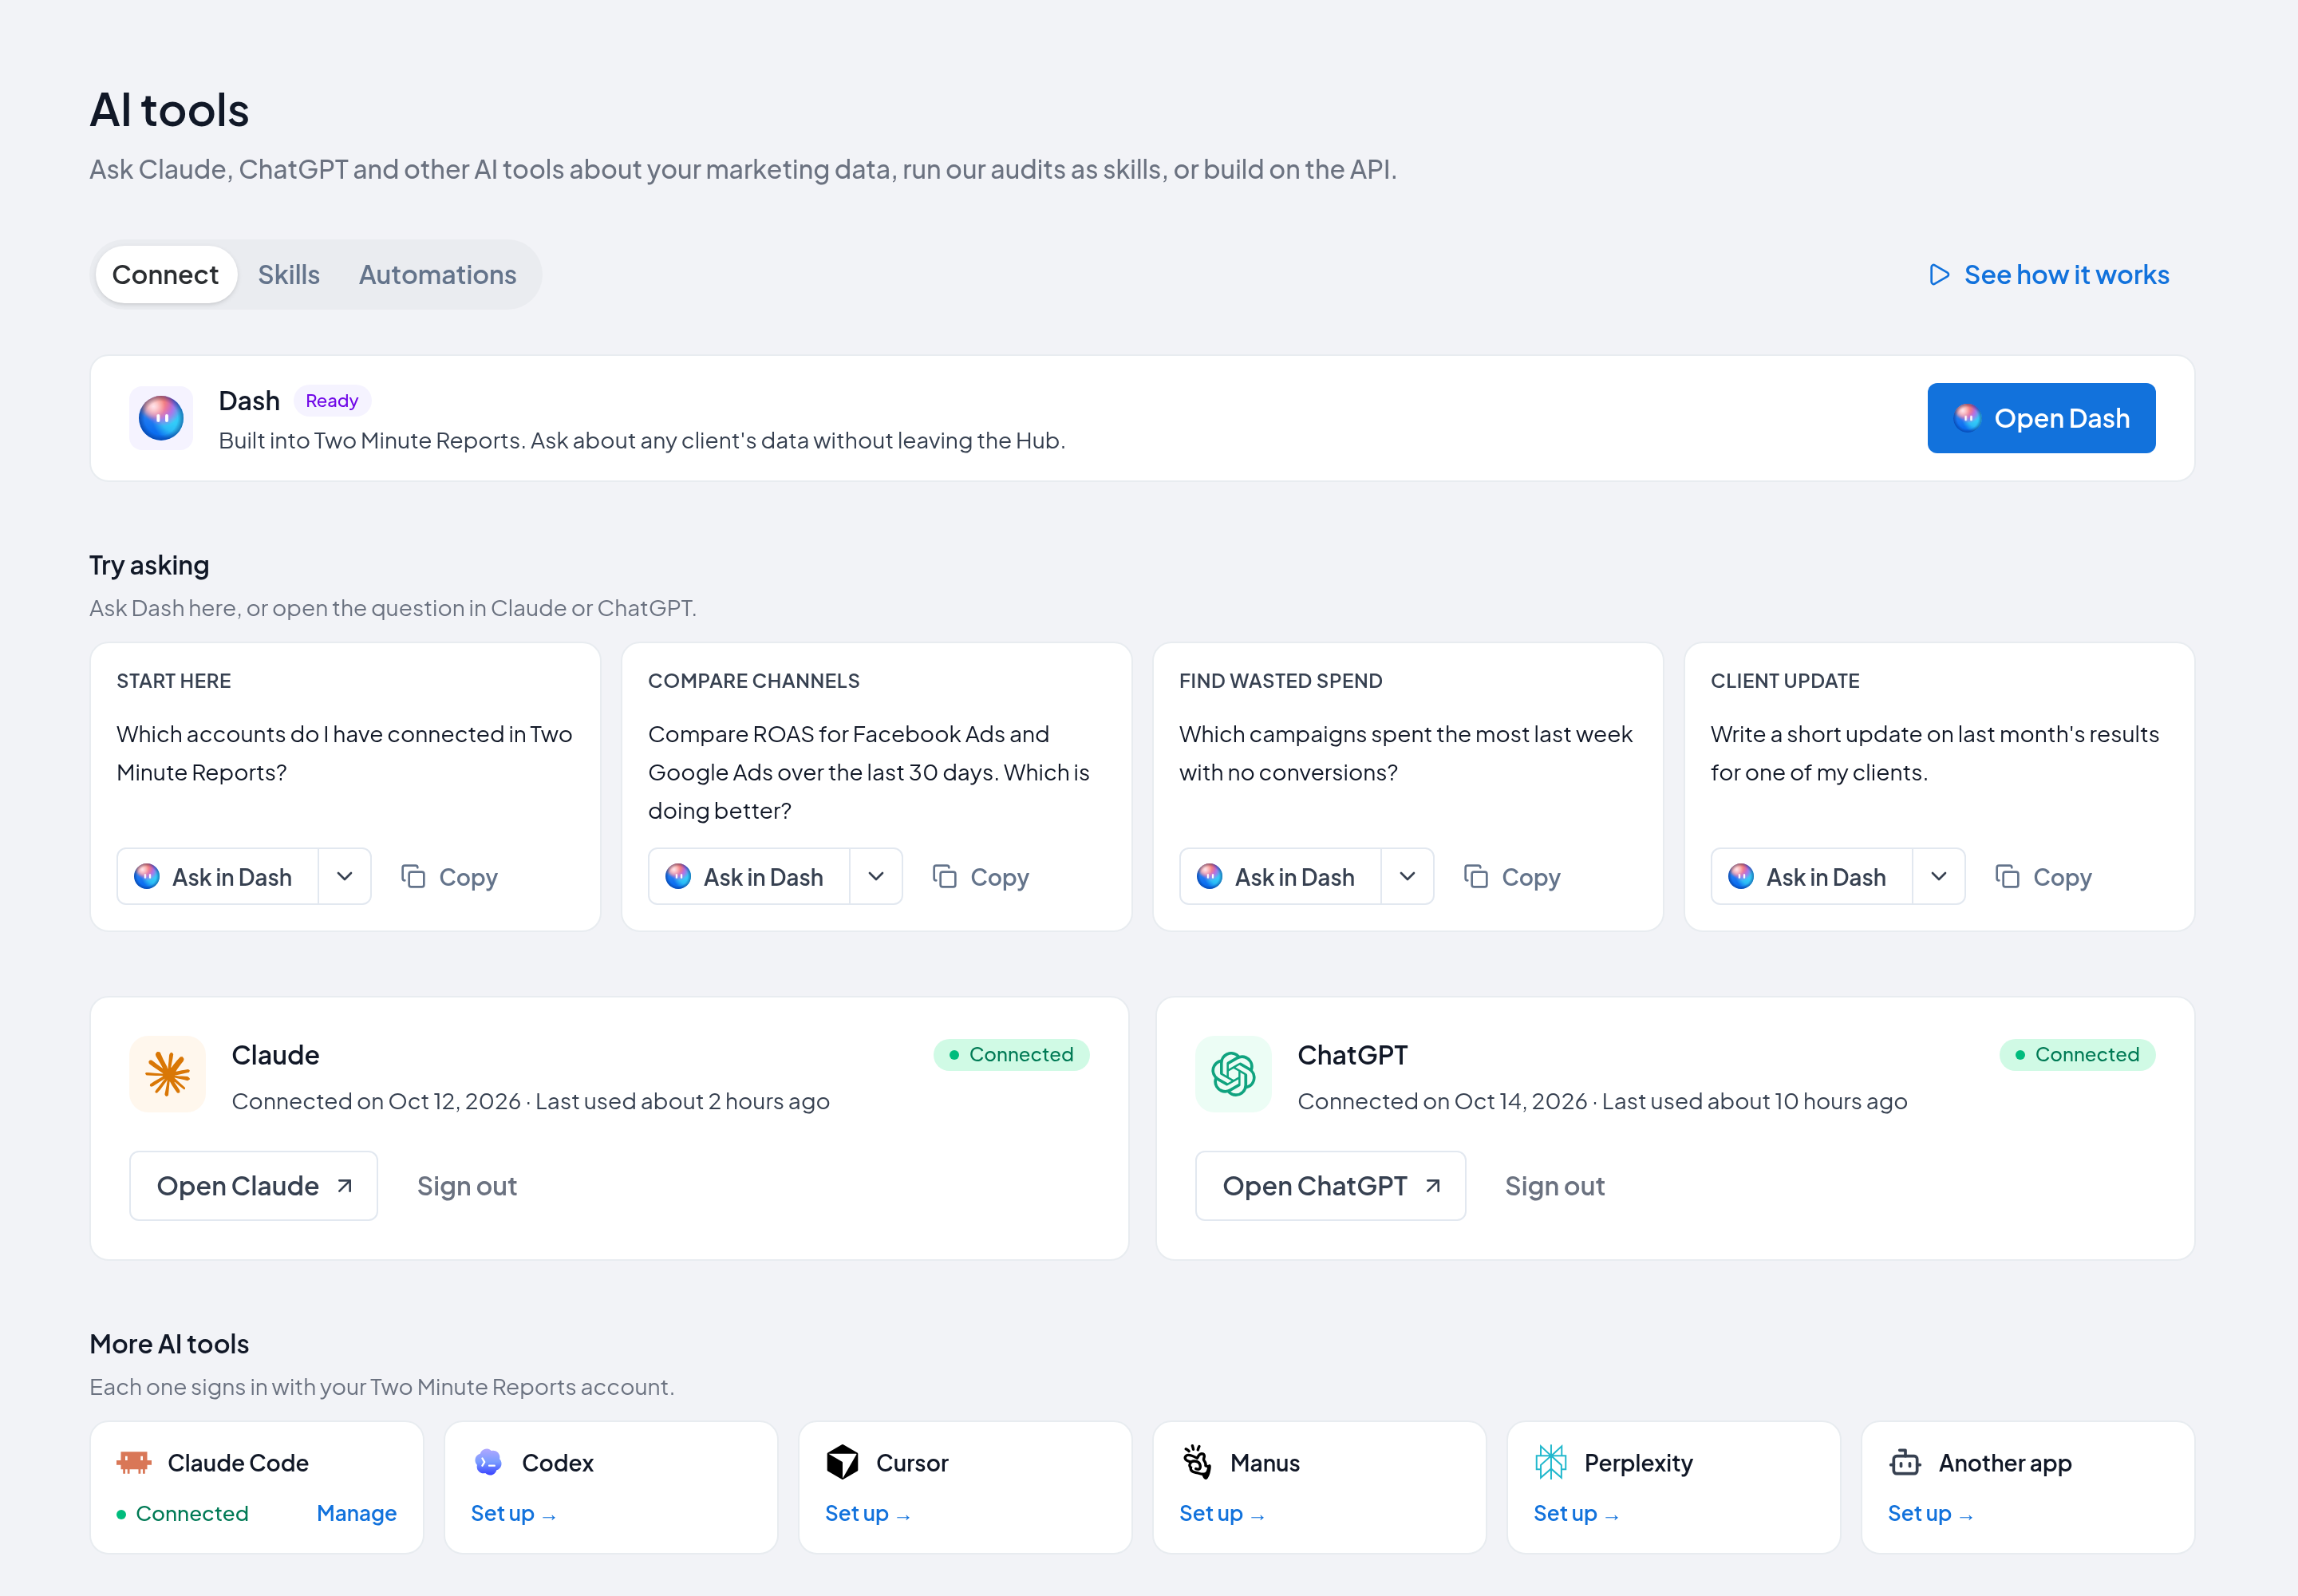Open Dash with the blue button
The image size is (2298, 1596).
coord(2041,418)
